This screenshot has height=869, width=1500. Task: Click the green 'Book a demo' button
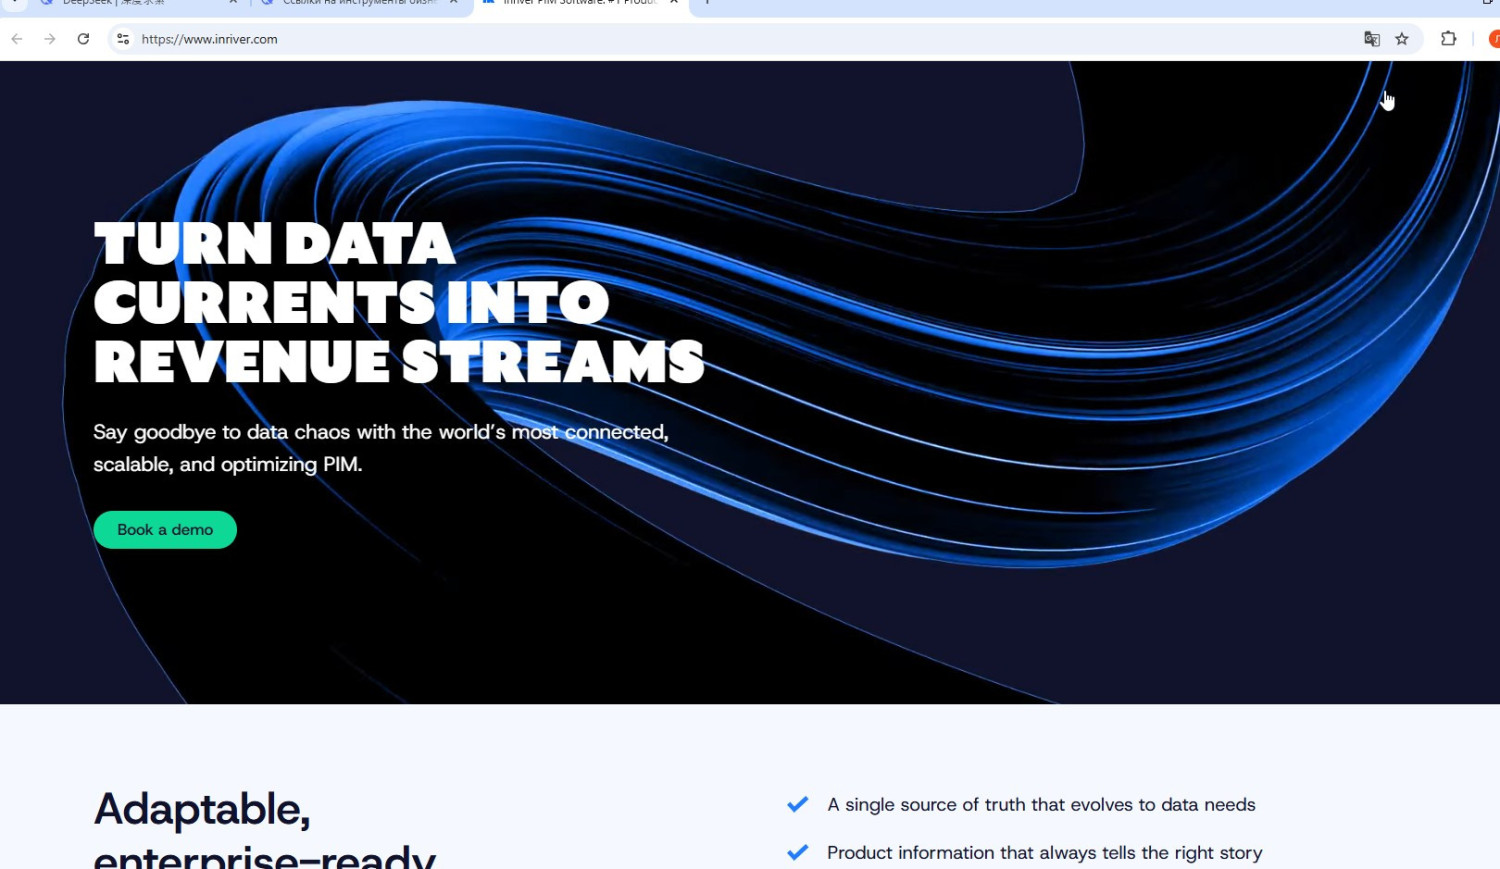point(165,530)
